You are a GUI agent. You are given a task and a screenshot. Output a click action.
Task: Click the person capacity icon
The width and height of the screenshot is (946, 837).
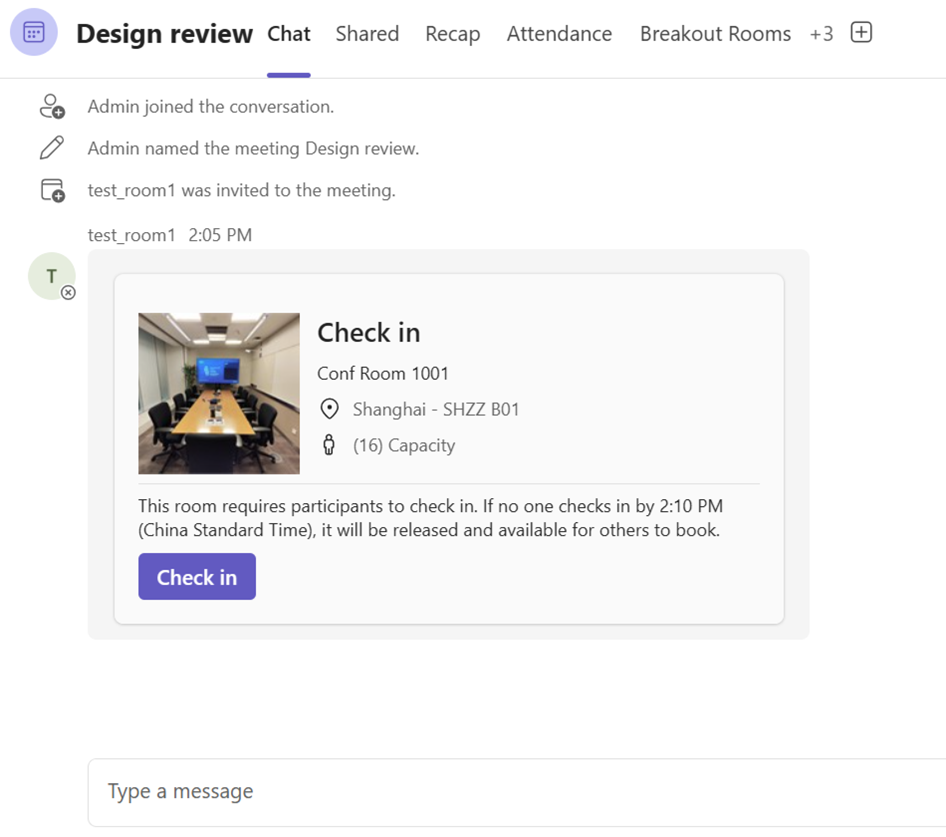[x=329, y=445]
